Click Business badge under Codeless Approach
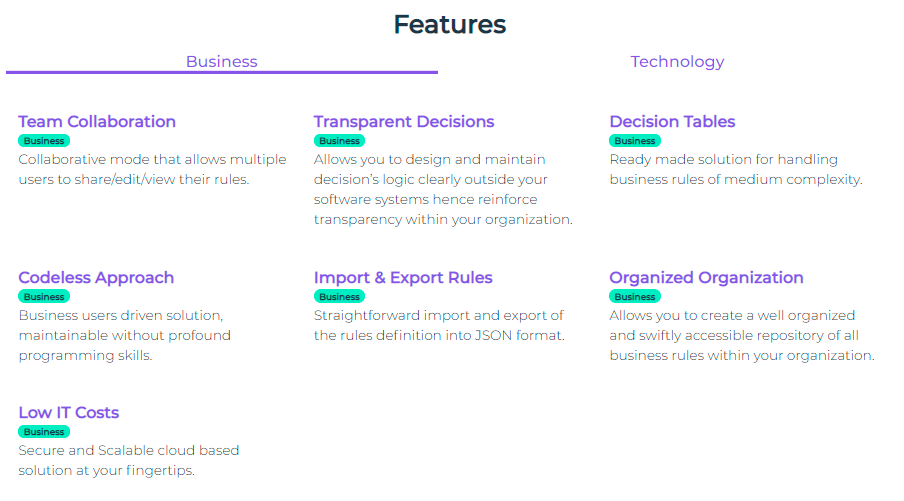 pyautogui.click(x=44, y=297)
